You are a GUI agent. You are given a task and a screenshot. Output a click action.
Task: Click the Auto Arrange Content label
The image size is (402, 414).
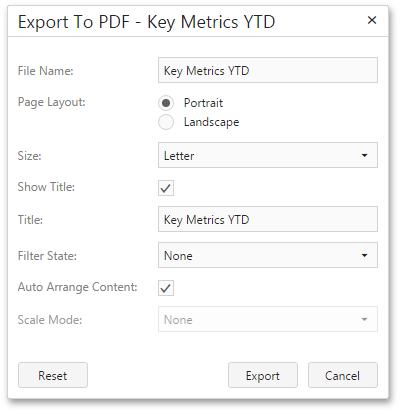77,287
